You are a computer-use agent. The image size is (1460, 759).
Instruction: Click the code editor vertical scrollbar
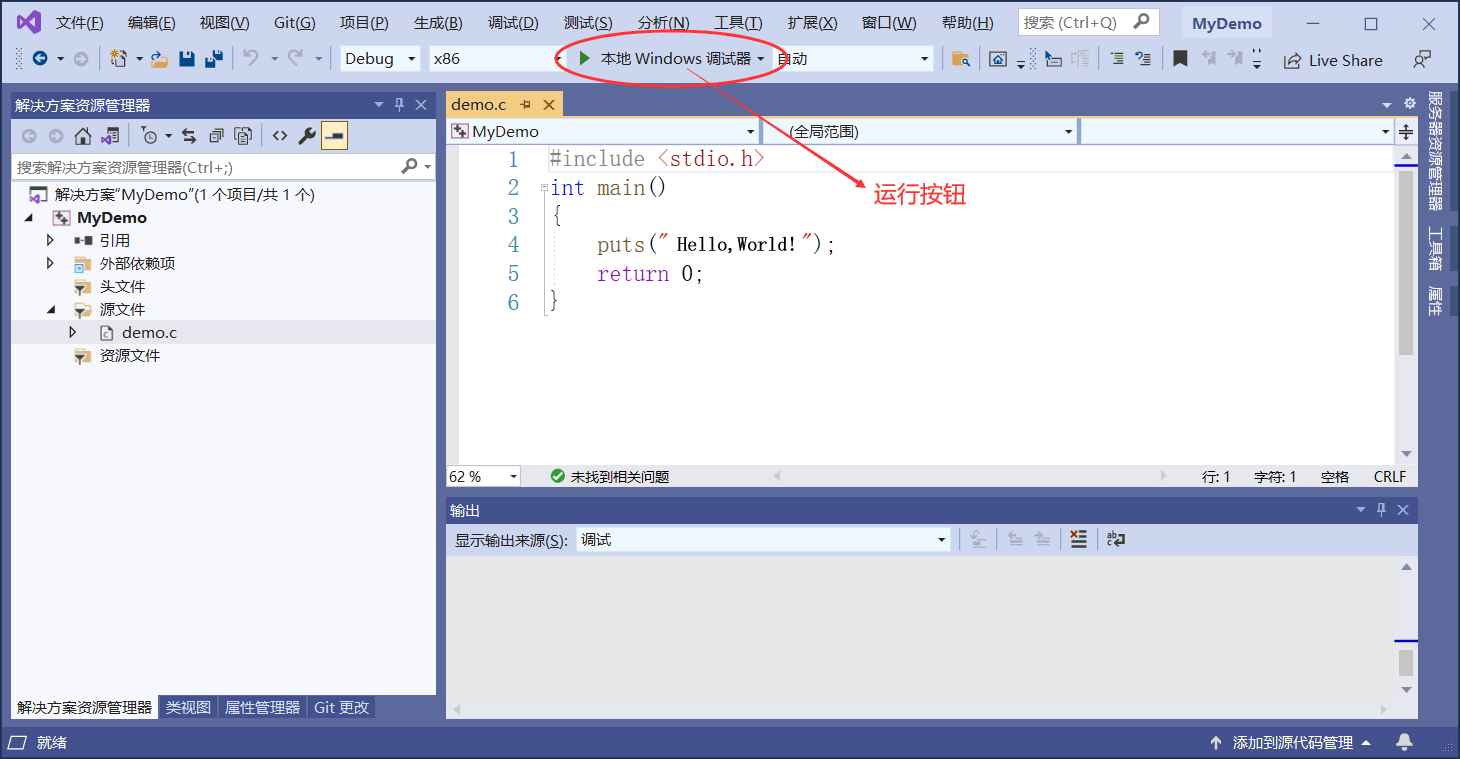tap(1406, 305)
